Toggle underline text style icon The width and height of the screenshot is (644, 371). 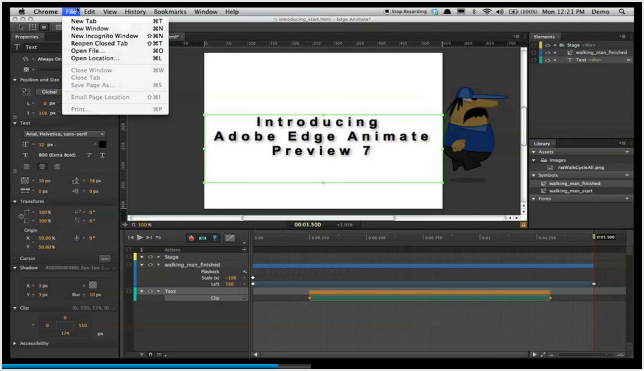coord(102,155)
